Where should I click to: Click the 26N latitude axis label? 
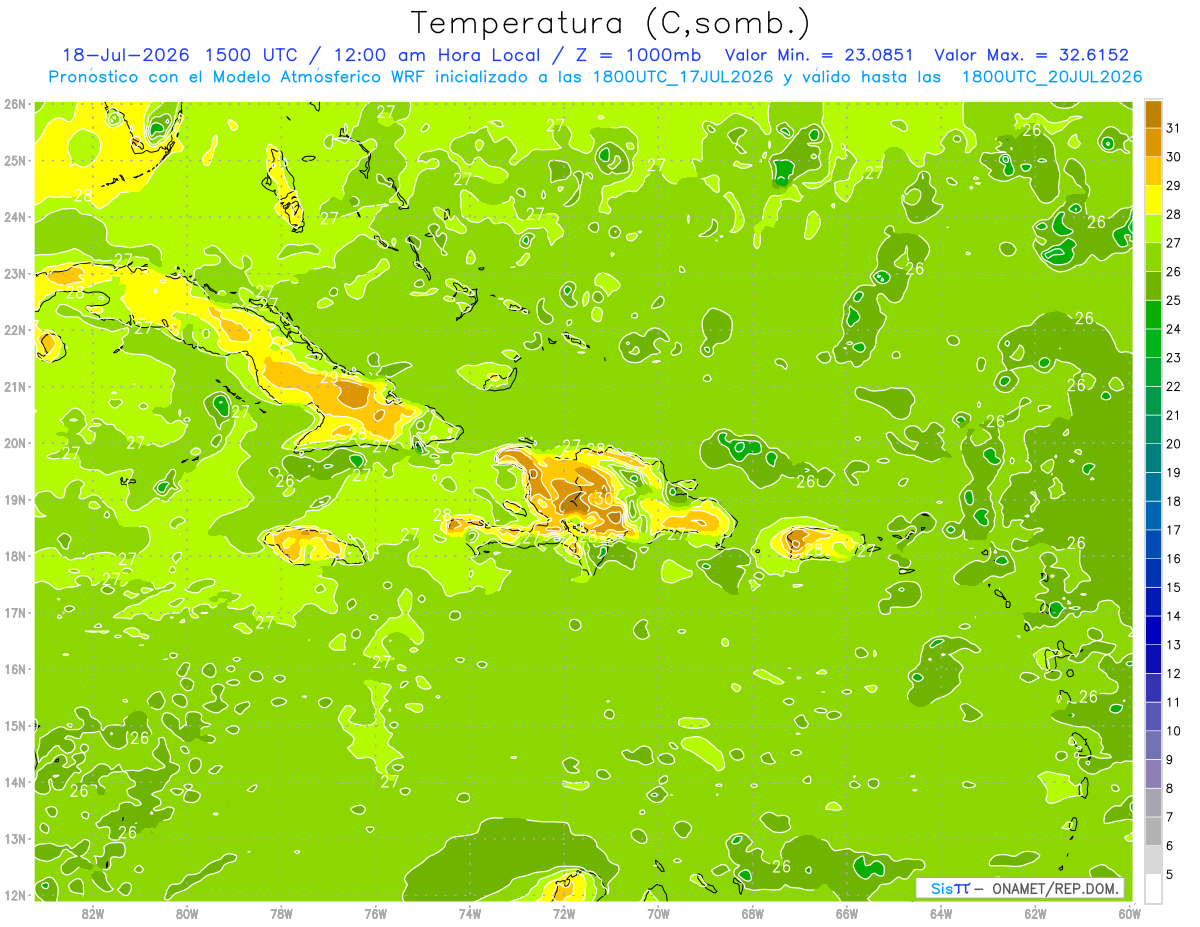pos(14,104)
